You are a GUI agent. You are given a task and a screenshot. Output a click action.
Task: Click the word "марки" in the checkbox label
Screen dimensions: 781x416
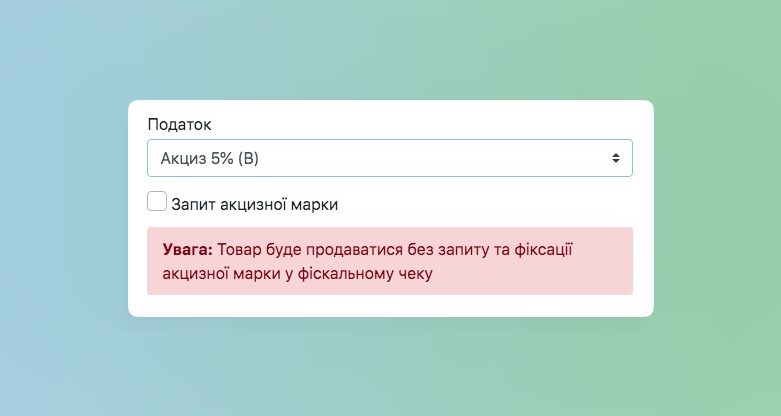click(x=315, y=204)
